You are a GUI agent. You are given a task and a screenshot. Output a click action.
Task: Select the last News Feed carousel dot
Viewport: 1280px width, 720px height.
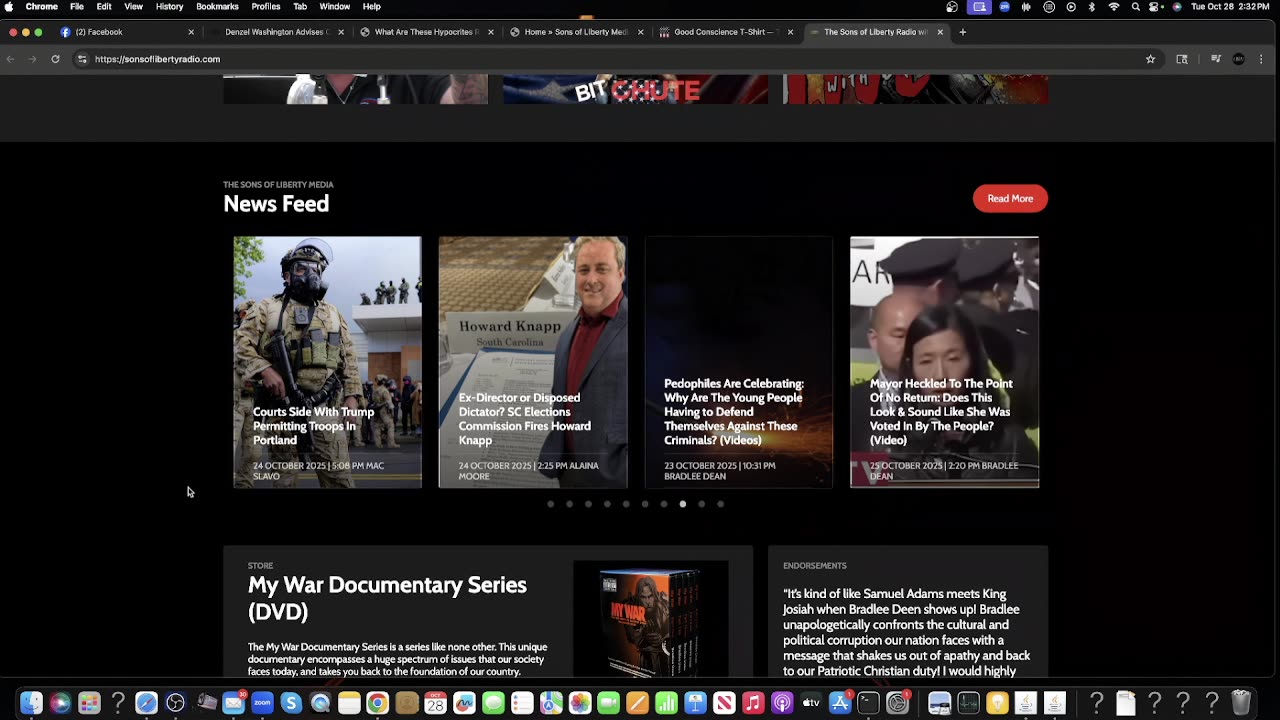point(720,504)
